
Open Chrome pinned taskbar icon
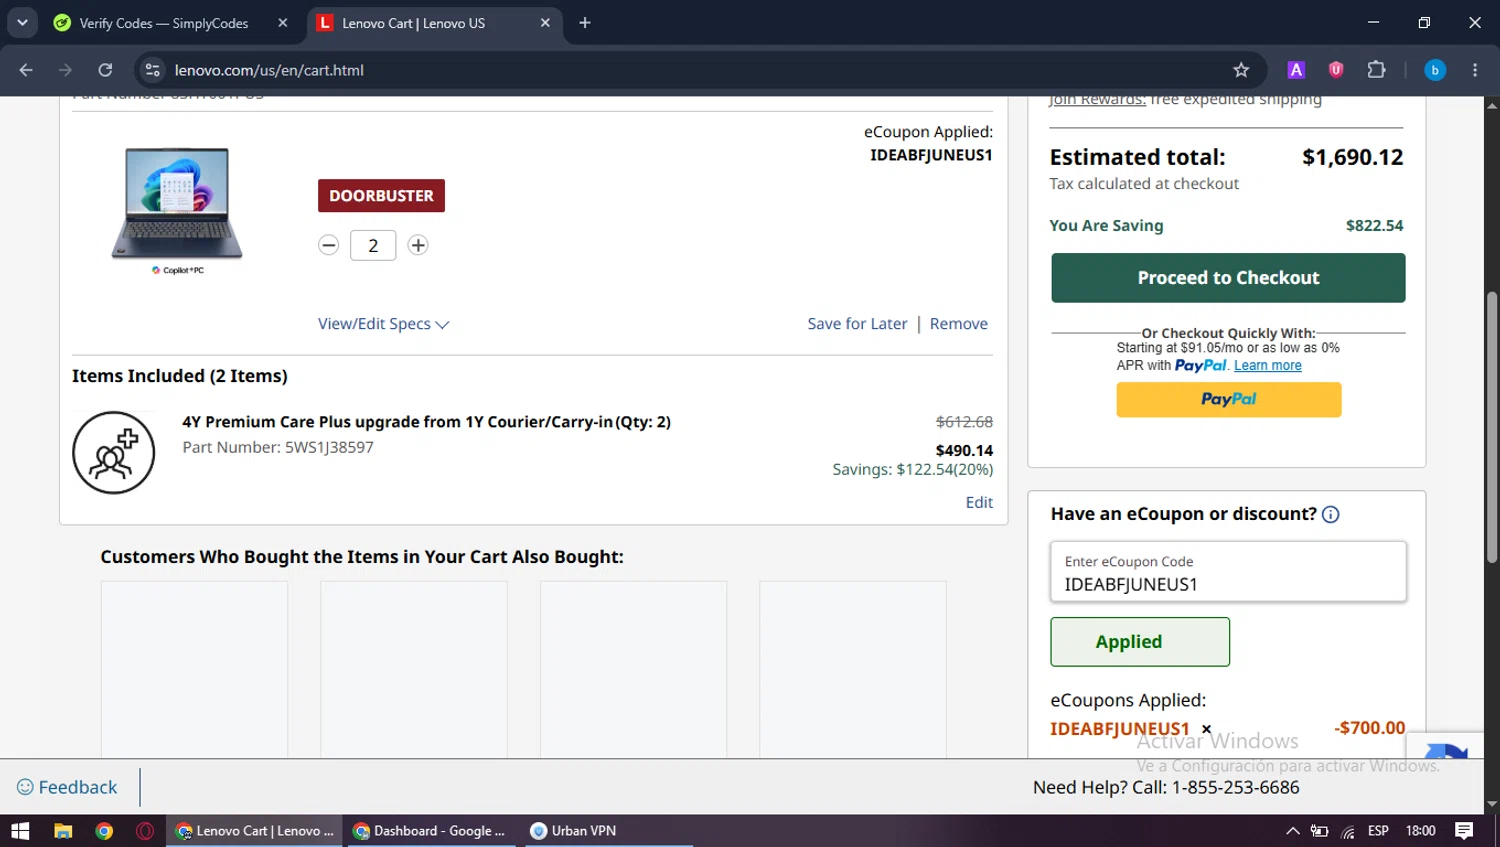(104, 831)
